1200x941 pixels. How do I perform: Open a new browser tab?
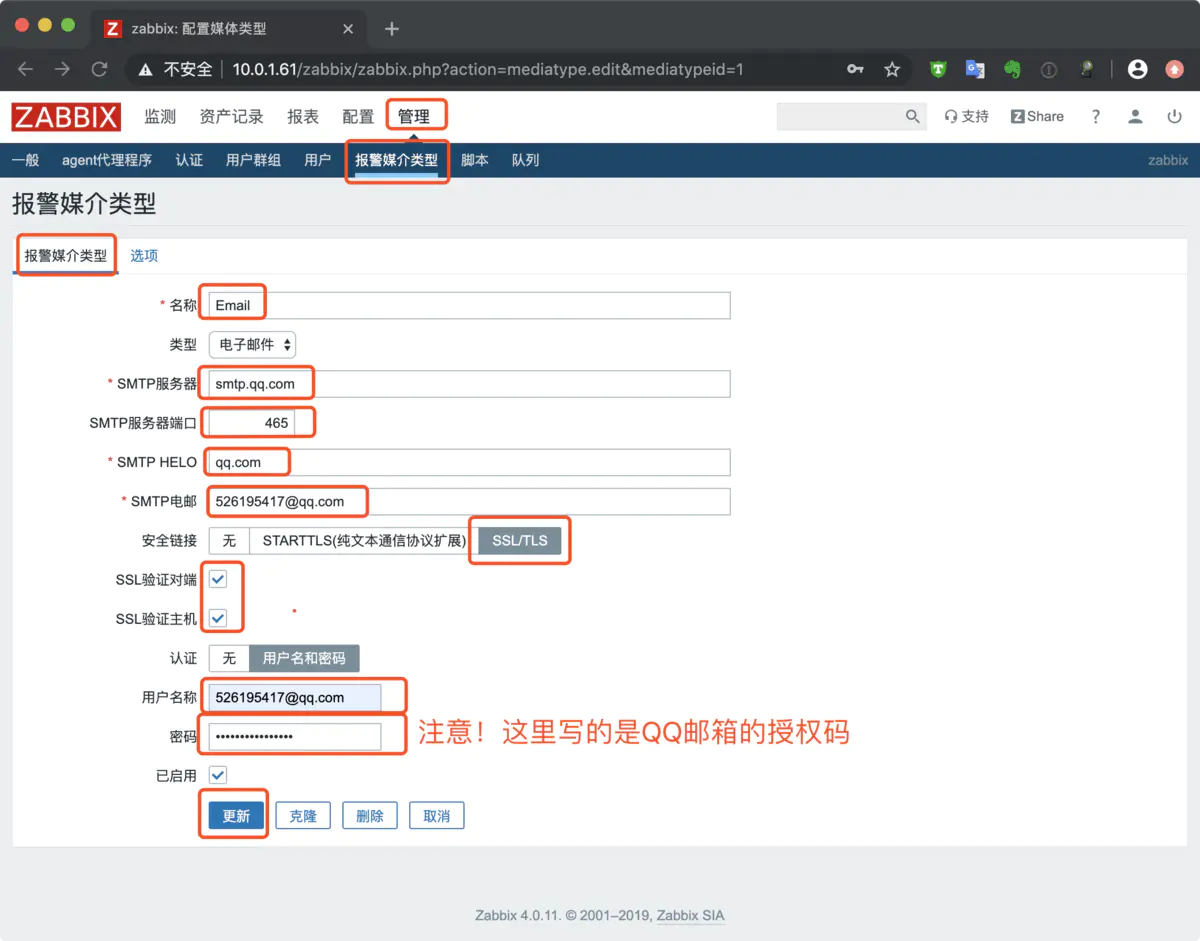coord(392,29)
